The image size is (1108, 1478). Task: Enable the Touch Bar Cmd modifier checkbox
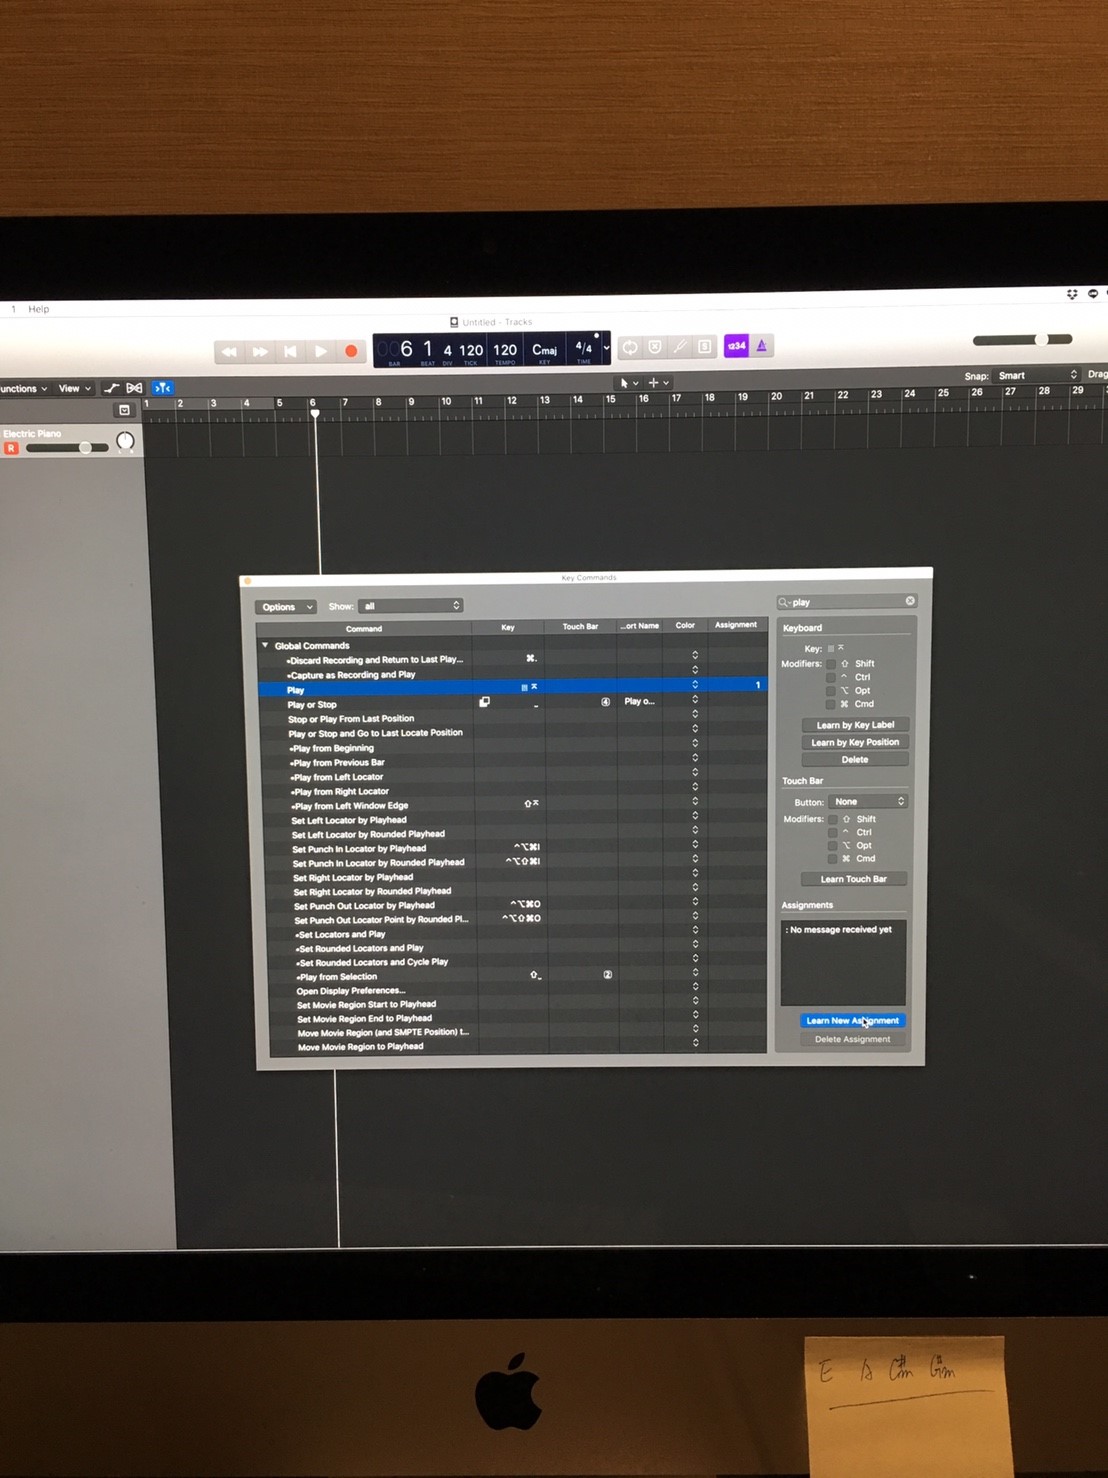832,859
